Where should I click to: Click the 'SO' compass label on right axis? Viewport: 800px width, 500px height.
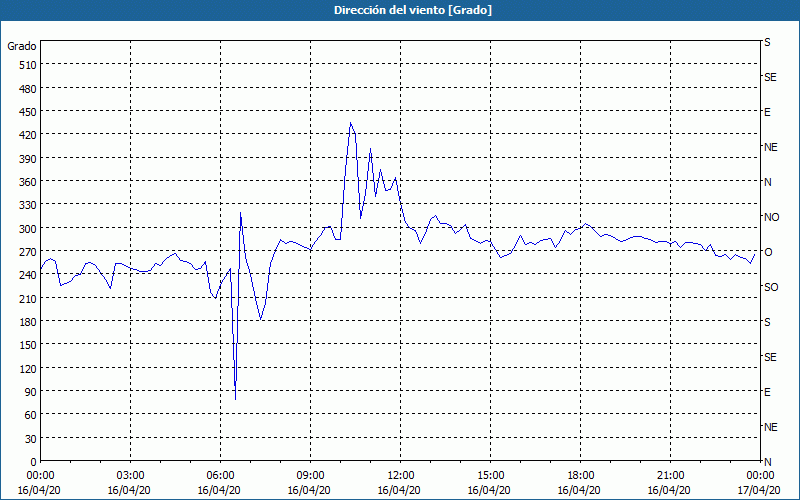click(771, 287)
